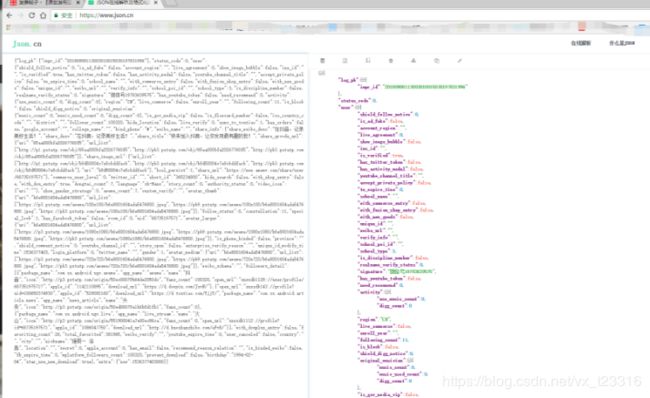Click the first icon in the JSON viewer toolbar
Screen dimensions: 650x398
click(323, 61)
